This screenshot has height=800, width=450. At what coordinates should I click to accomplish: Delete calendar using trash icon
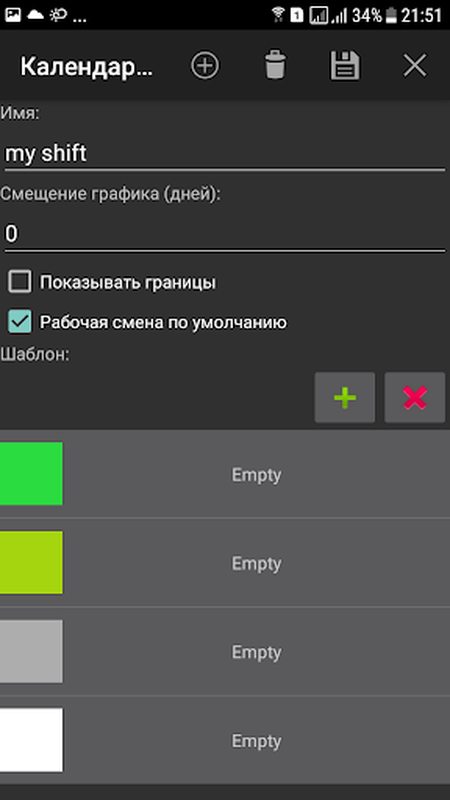[276, 65]
